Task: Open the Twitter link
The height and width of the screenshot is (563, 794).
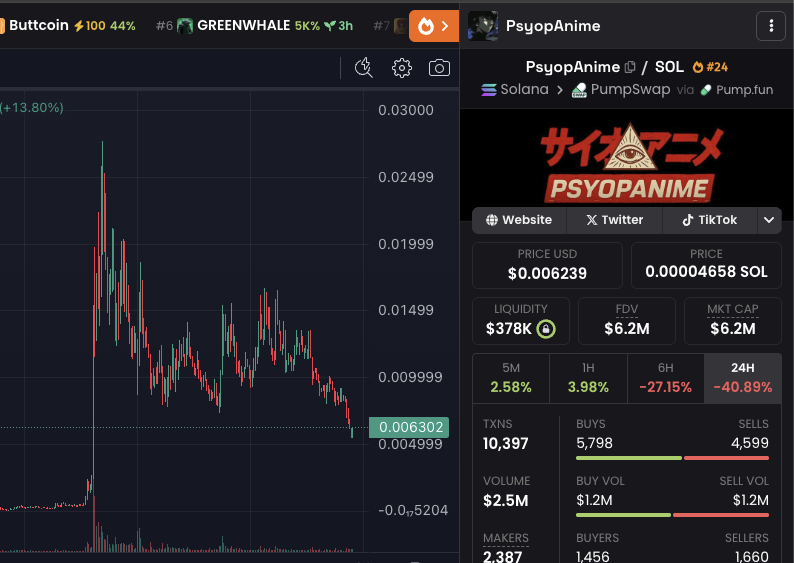Action: click(614, 220)
